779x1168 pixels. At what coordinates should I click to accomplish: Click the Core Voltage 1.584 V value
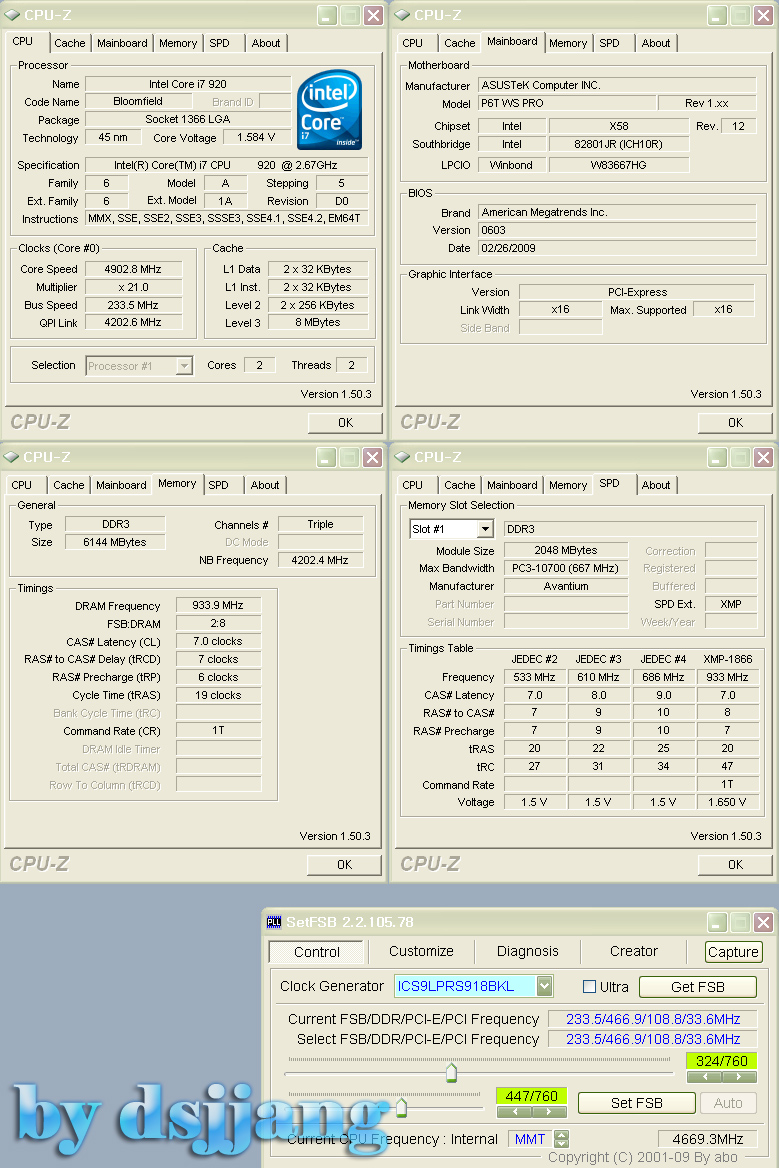tap(256, 138)
